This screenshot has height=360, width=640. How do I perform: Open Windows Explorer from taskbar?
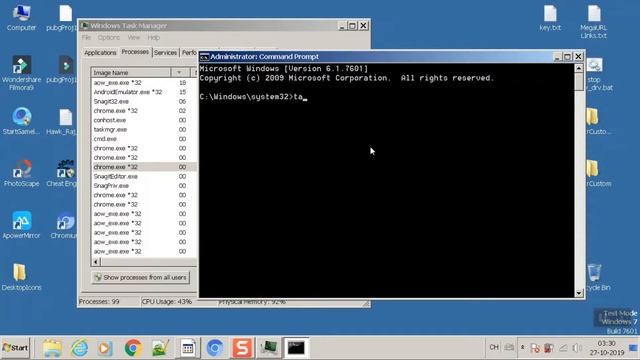(52, 348)
